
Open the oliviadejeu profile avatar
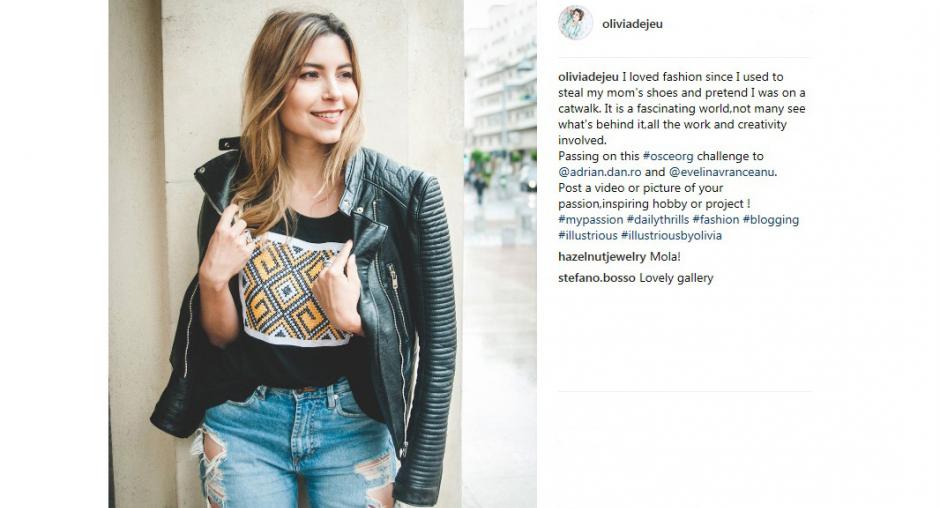(x=576, y=23)
